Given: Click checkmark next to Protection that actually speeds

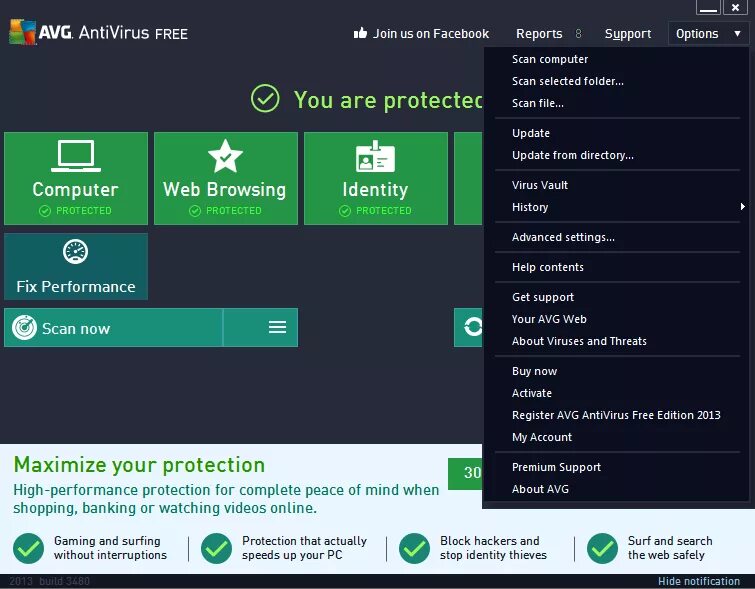Looking at the screenshot, I should [216, 548].
